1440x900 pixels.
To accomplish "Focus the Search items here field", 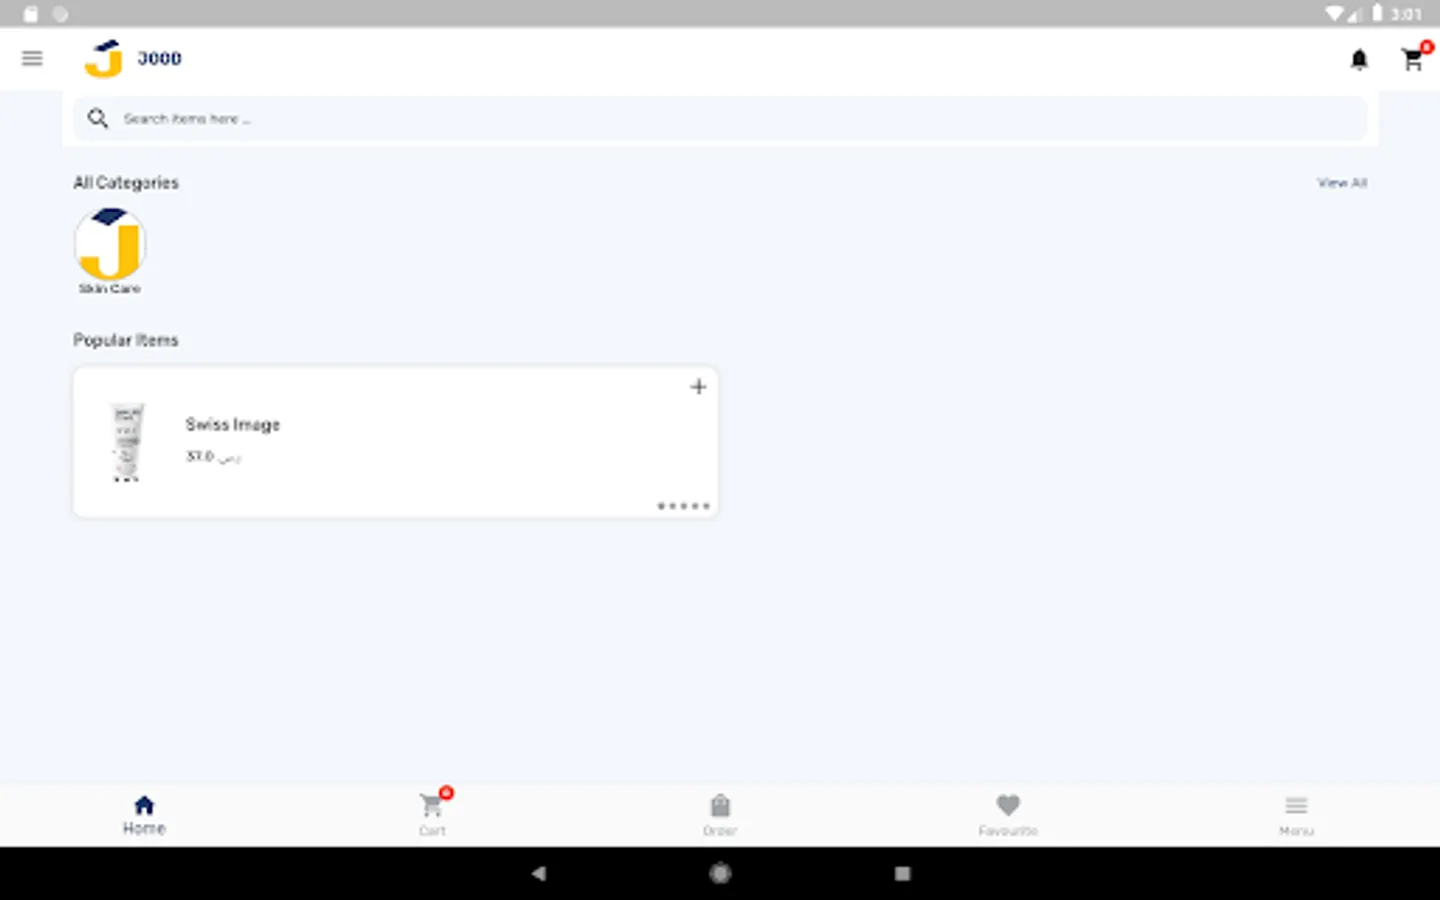I will 720,118.
